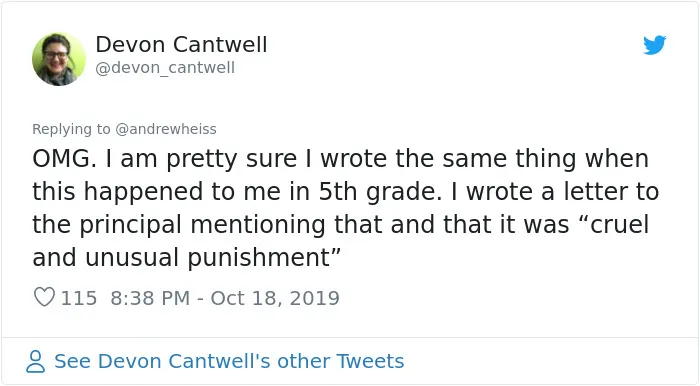Visit the @andrewheiss mention
Viewport: 700px width, 386px height.
tap(166, 129)
